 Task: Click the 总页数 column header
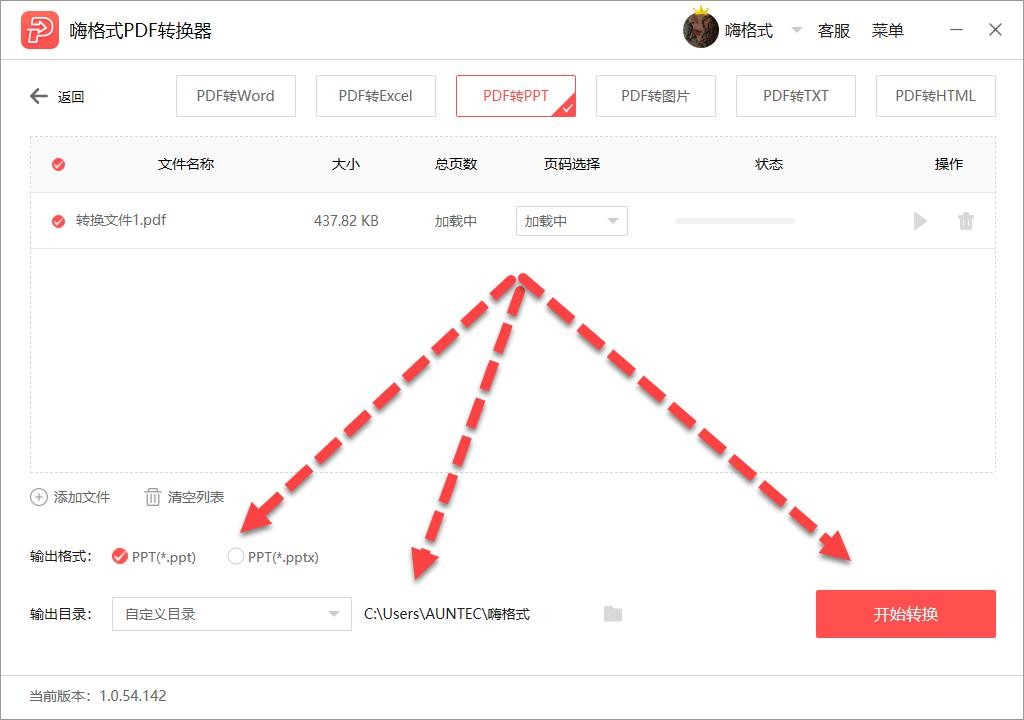point(456,164)
